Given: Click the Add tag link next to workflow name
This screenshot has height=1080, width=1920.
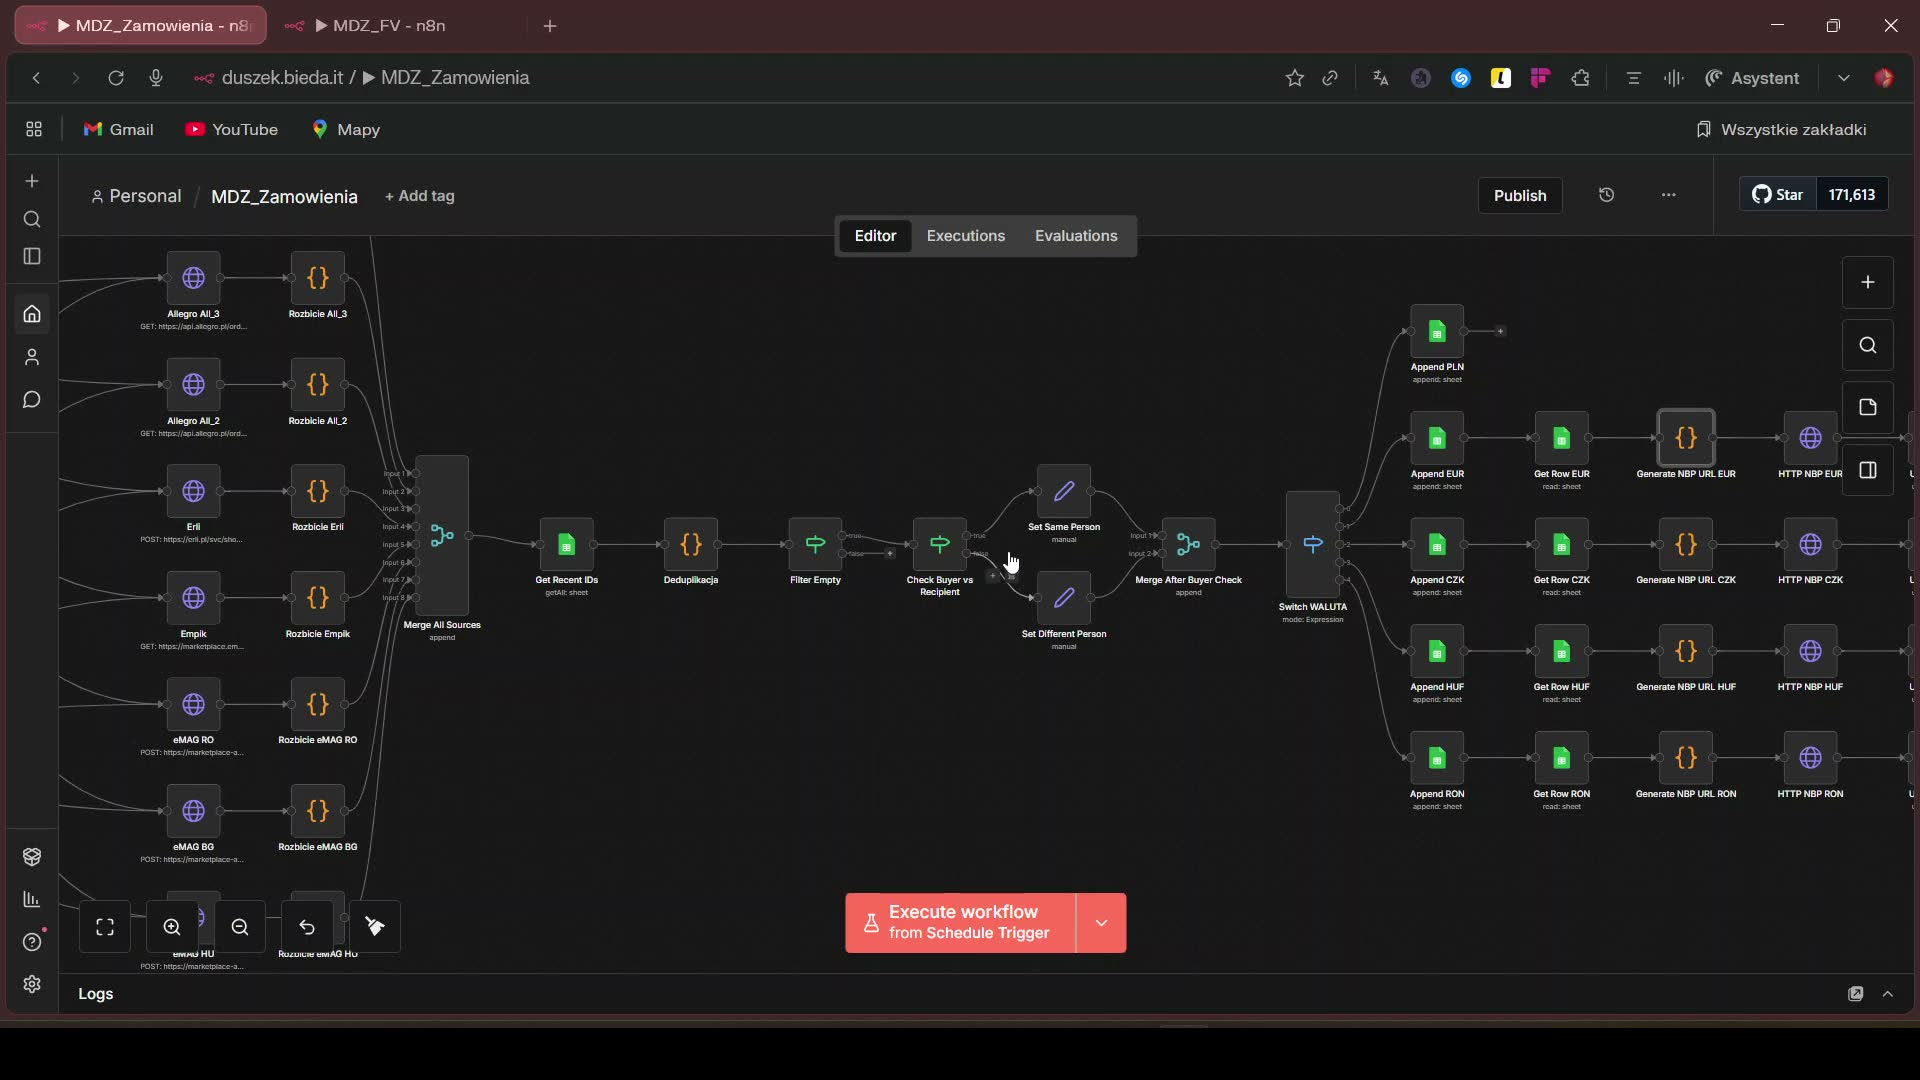Looking at the screenshot, I should (x=419, y=196).
